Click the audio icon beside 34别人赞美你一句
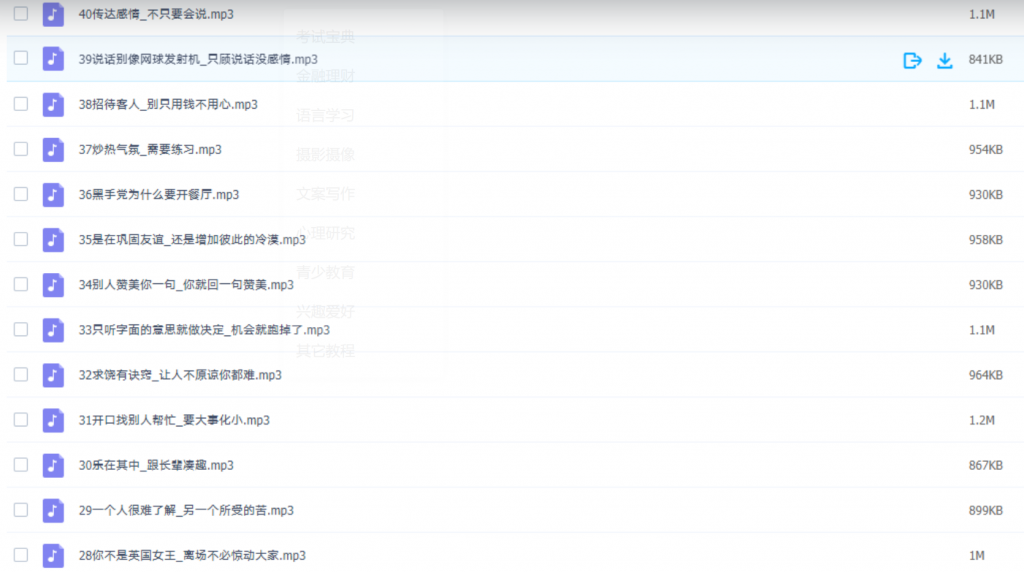Image resolution: width=1024 pixels, height=573 pixels. [53, 285]
